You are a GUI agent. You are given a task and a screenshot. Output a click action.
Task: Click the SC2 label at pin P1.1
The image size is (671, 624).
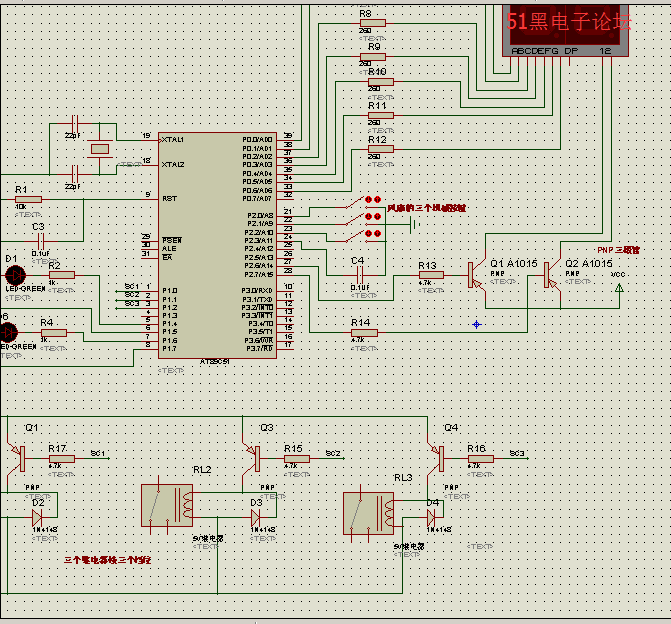[132, 294]
